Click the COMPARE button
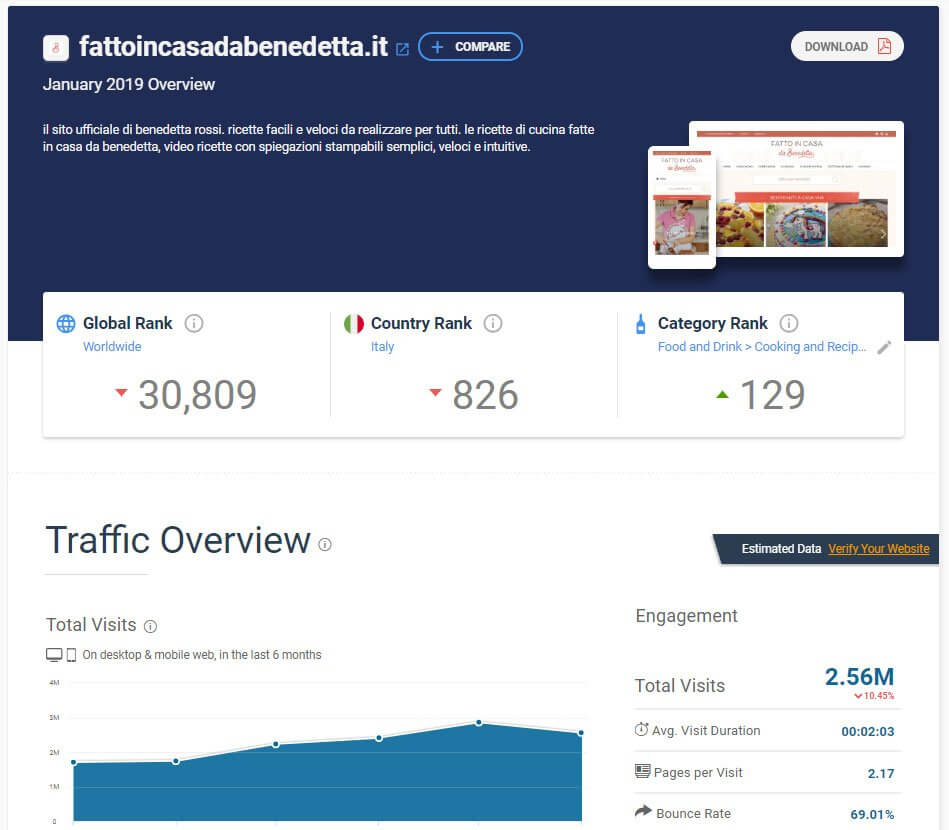 coord(470,47)
